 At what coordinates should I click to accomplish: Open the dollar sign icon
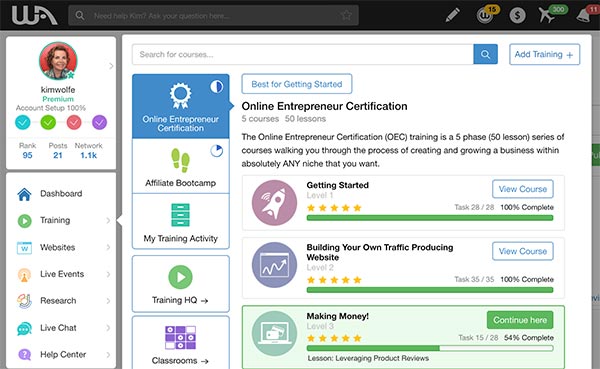pos(517,15)
